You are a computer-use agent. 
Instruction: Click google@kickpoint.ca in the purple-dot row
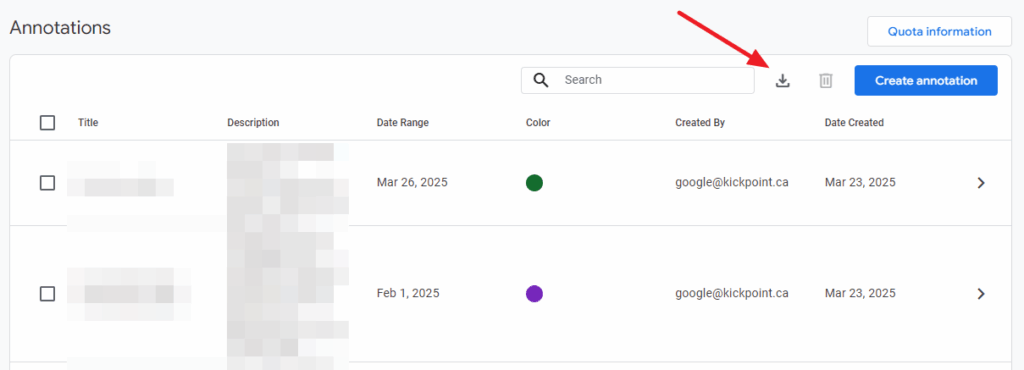coord(731,294)
